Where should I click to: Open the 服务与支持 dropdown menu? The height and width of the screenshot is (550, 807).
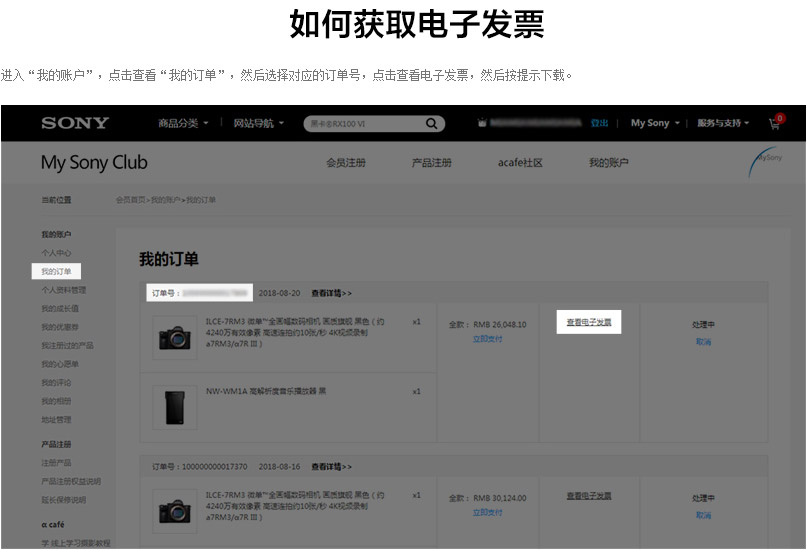(723, 123)
